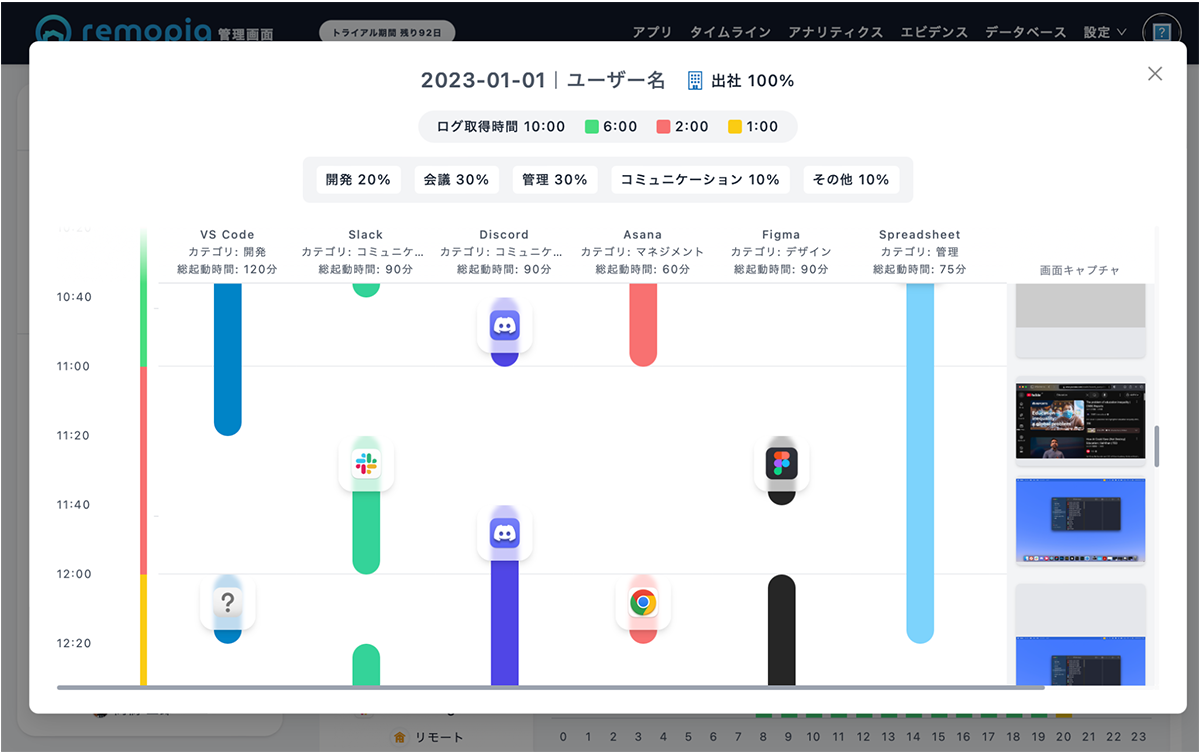Click the 12:00 time label
The height and width of the screenshot is (752, 1200).
pyautogui.click(x=74, y=575)
